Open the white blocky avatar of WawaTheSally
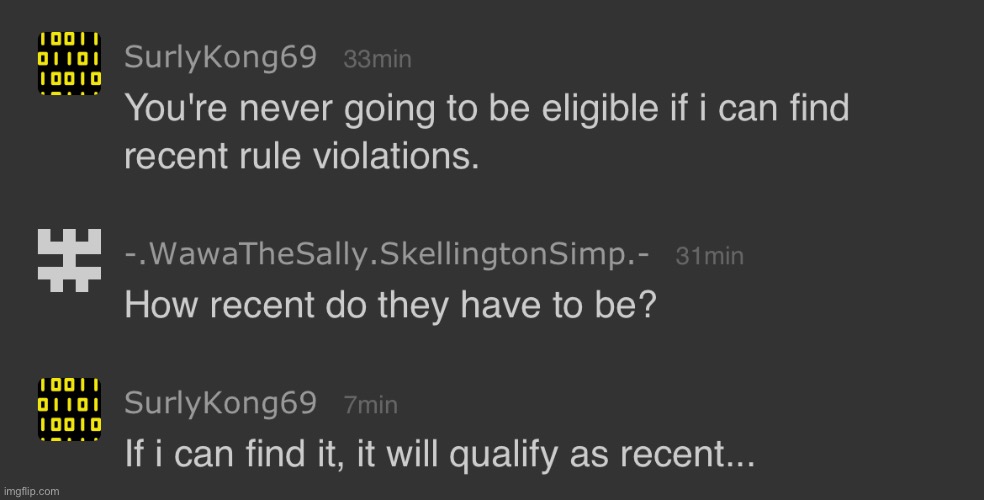 [x=70, y=260]
